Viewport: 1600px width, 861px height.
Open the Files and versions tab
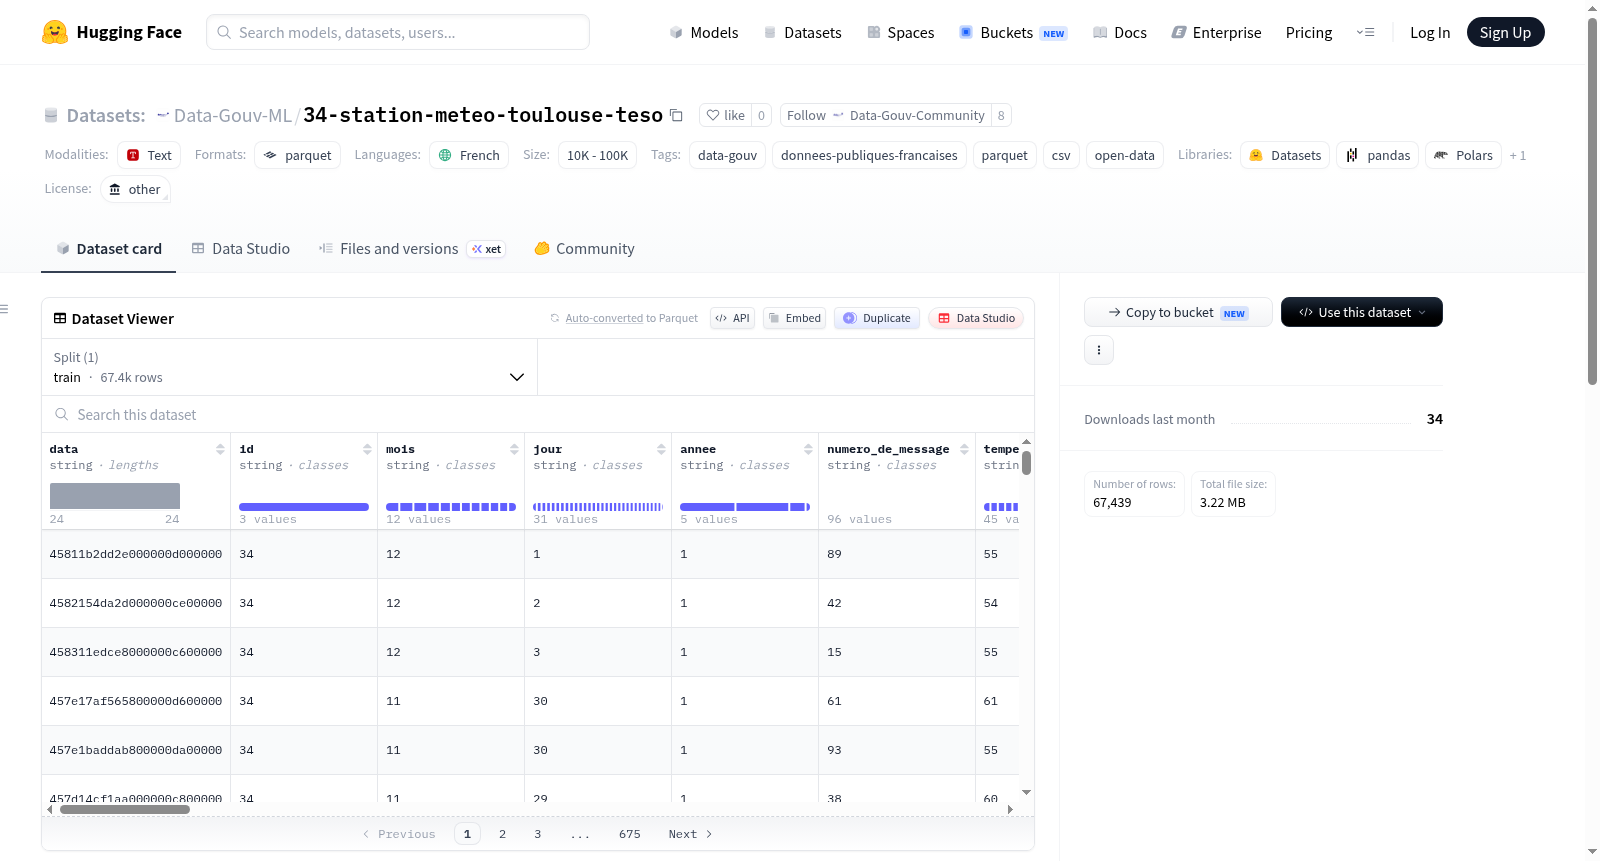click(412, 249)
